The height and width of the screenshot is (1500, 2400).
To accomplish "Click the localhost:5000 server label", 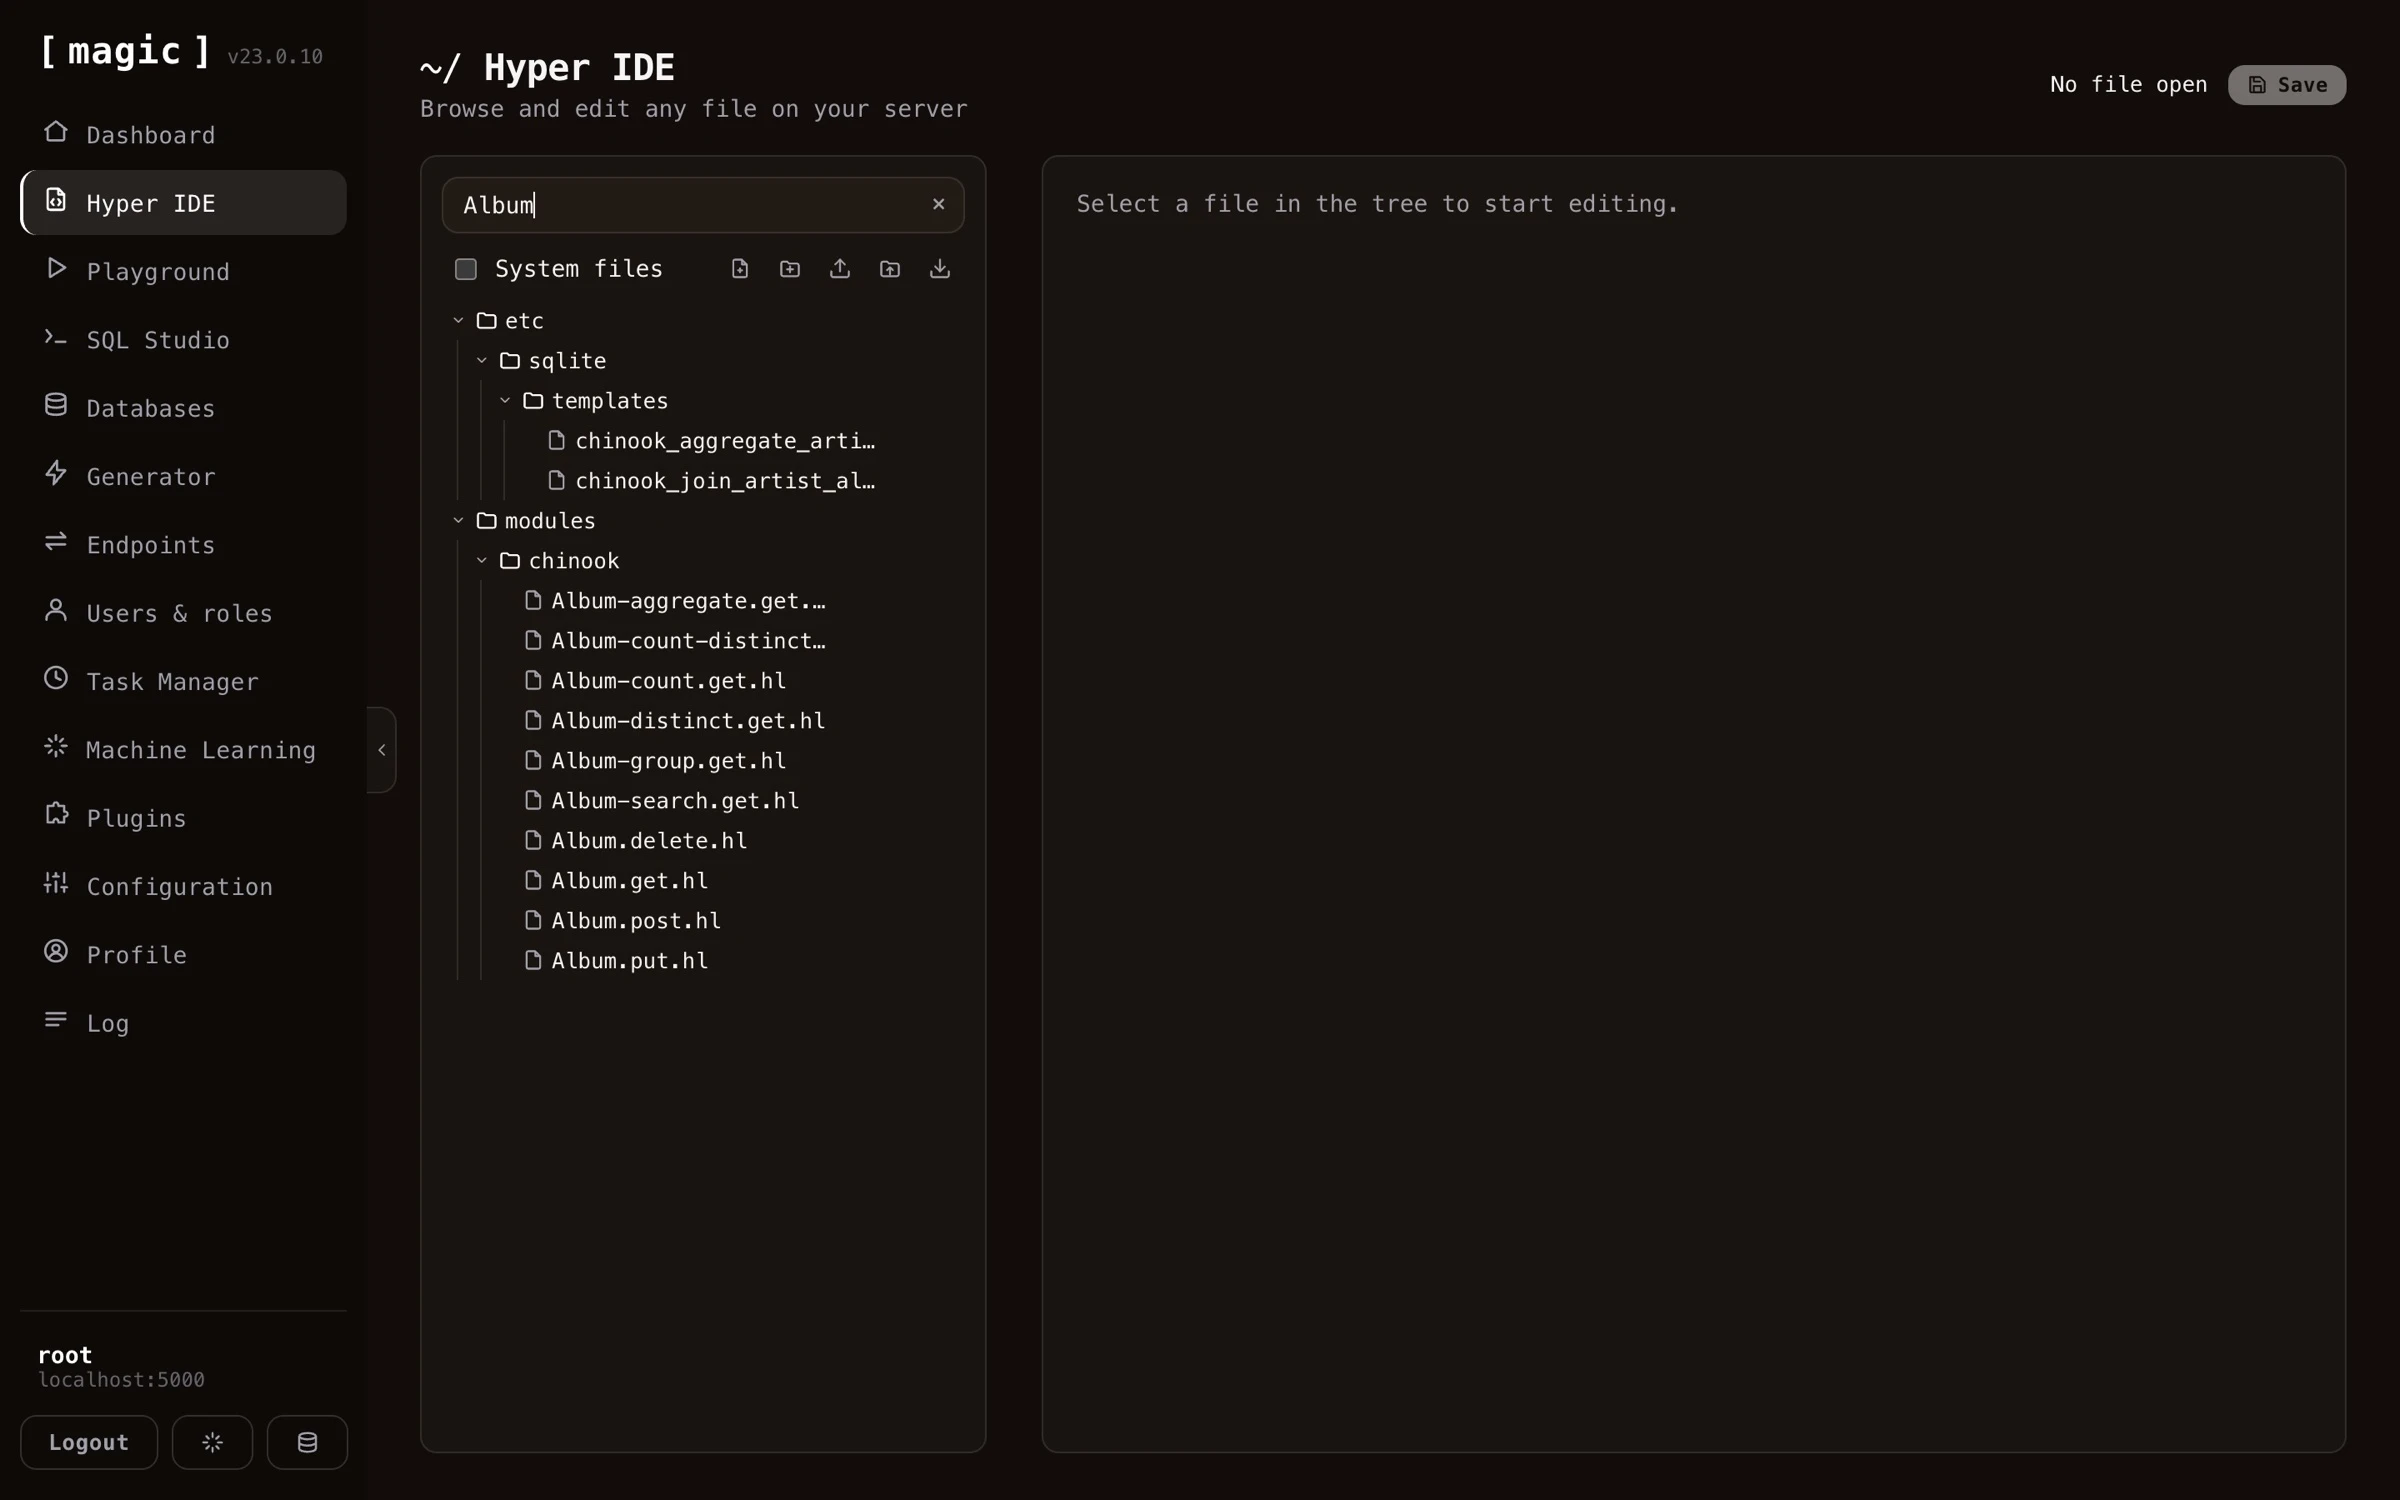I will click(x=121, y=1380).
